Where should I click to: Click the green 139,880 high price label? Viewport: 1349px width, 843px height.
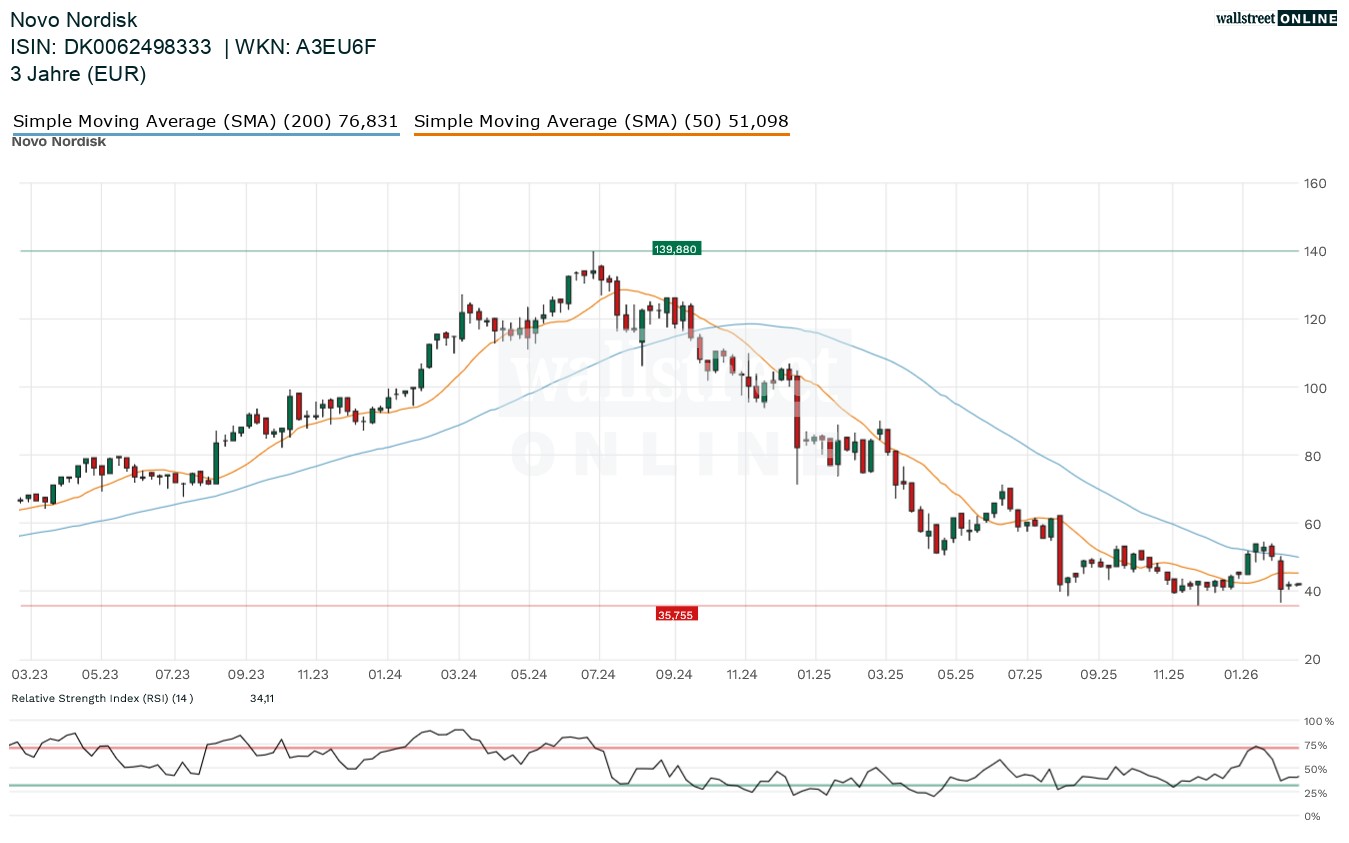click(676, 249)
